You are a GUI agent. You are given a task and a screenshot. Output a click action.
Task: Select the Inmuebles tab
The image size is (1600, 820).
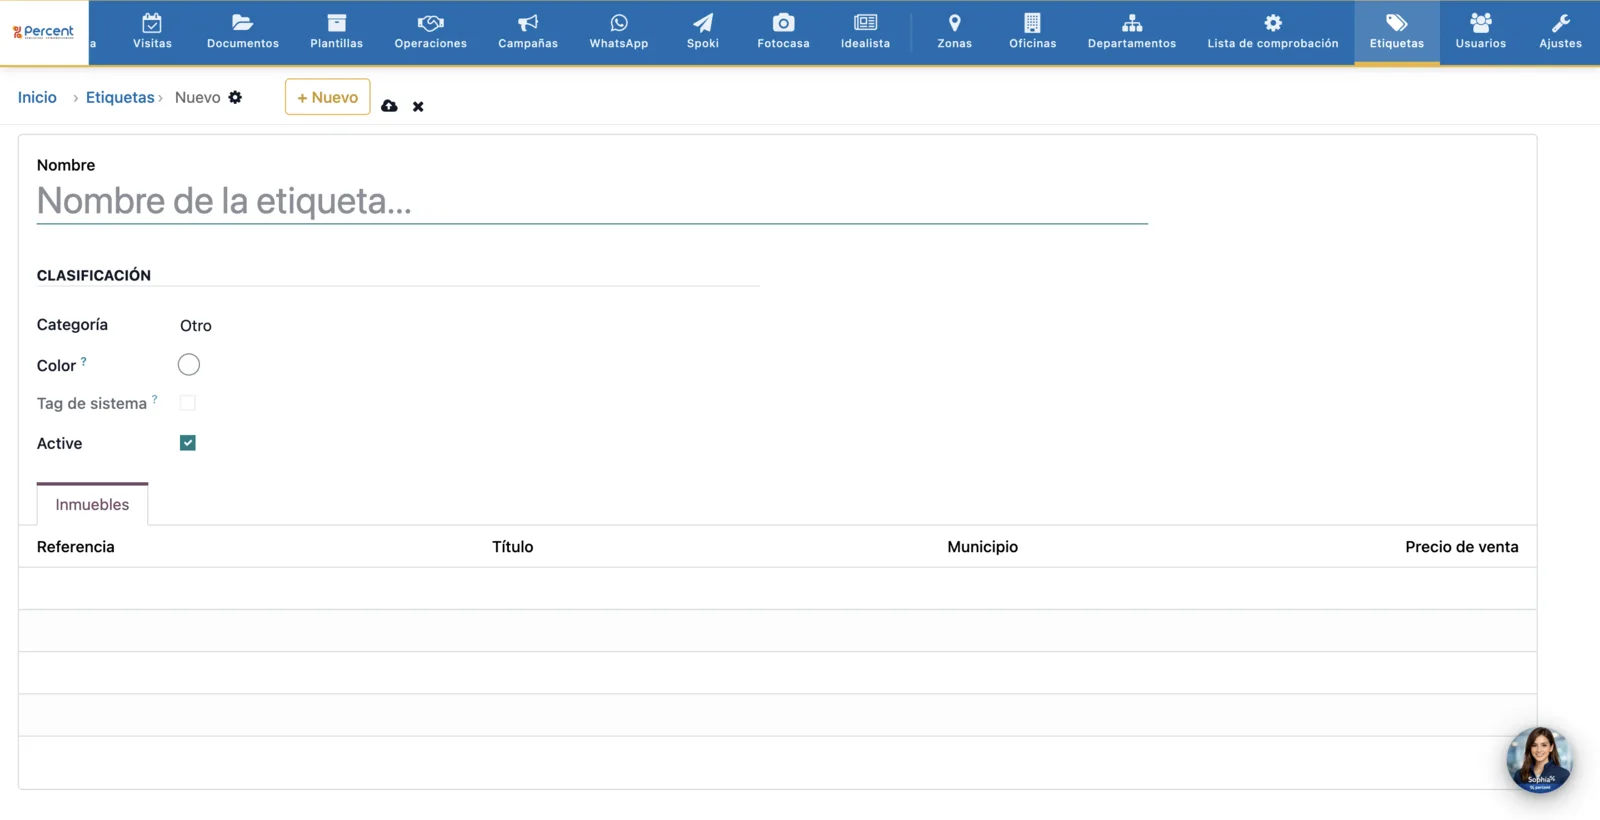[92, 505]
